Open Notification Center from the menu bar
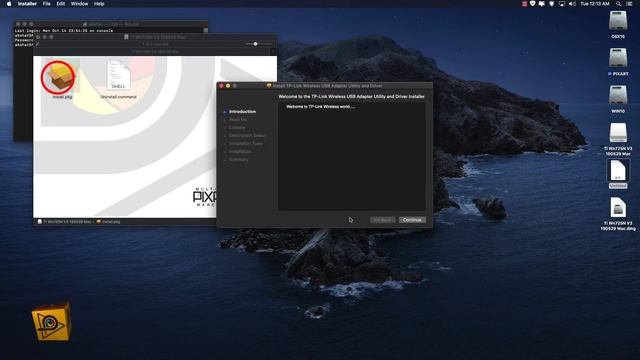640x360 pixels. tap(630, 4)
